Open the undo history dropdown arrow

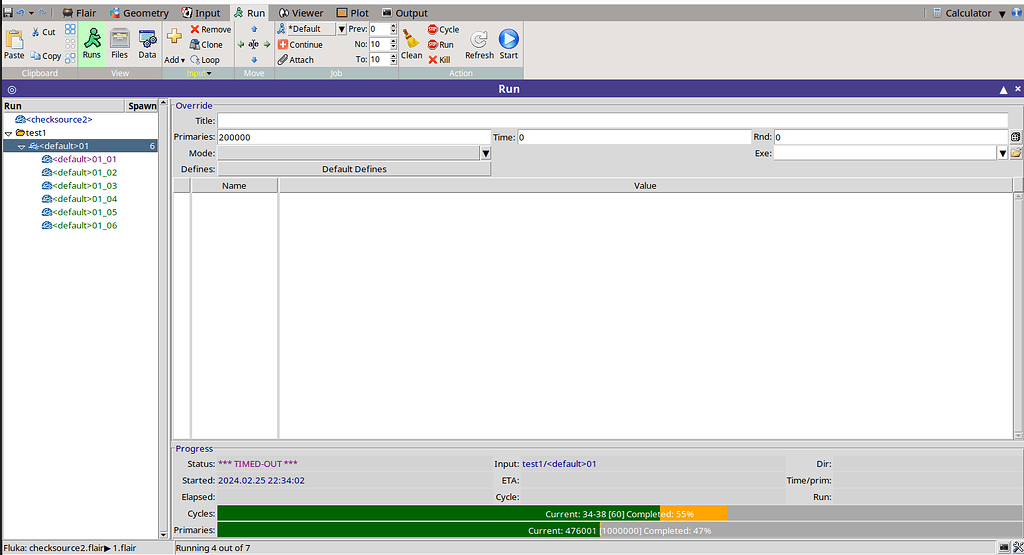[31, 13]
